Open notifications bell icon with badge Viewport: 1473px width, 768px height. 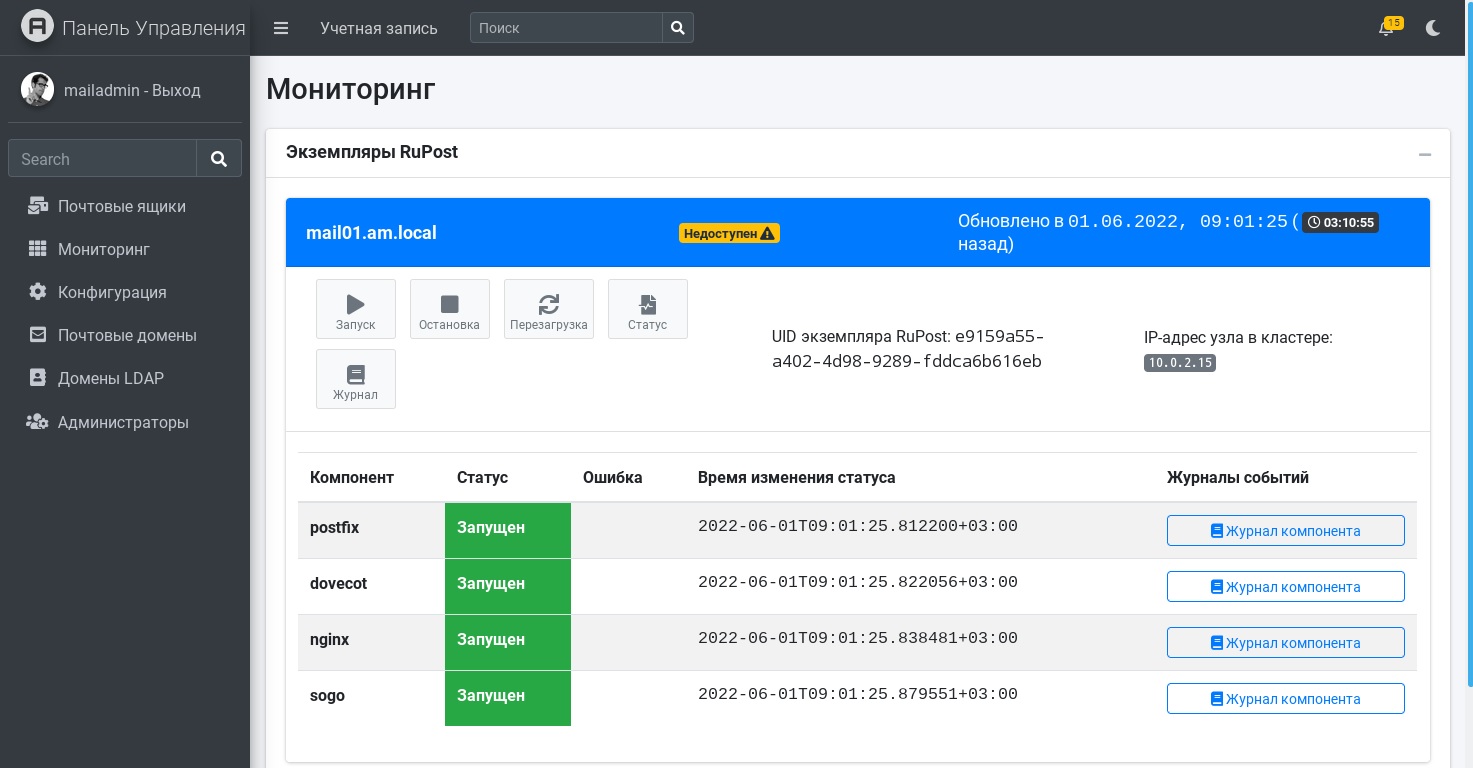(1386, 28)
